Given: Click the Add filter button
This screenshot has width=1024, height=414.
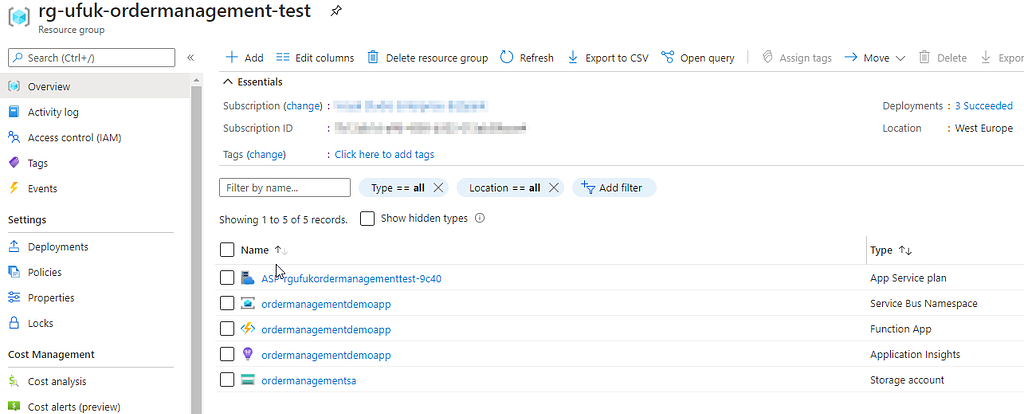Looking at the screenshot, I should point(614,187).
